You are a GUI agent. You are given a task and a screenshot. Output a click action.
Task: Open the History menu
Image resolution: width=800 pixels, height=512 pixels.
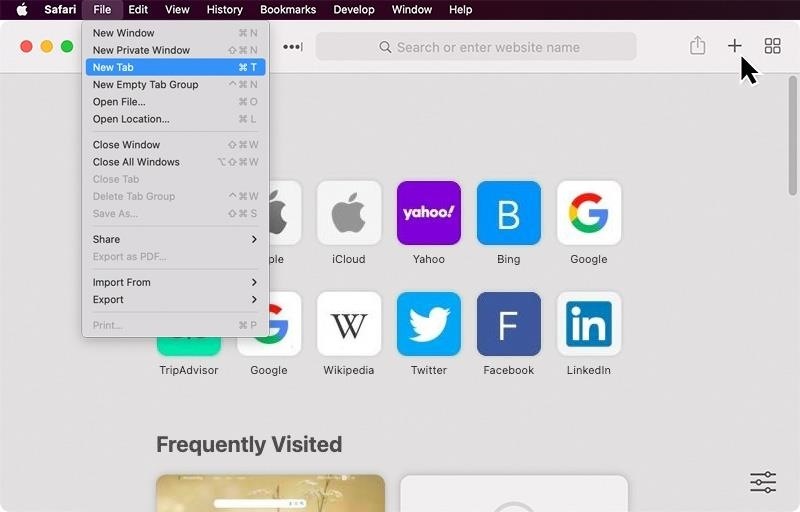pos(224,10)
